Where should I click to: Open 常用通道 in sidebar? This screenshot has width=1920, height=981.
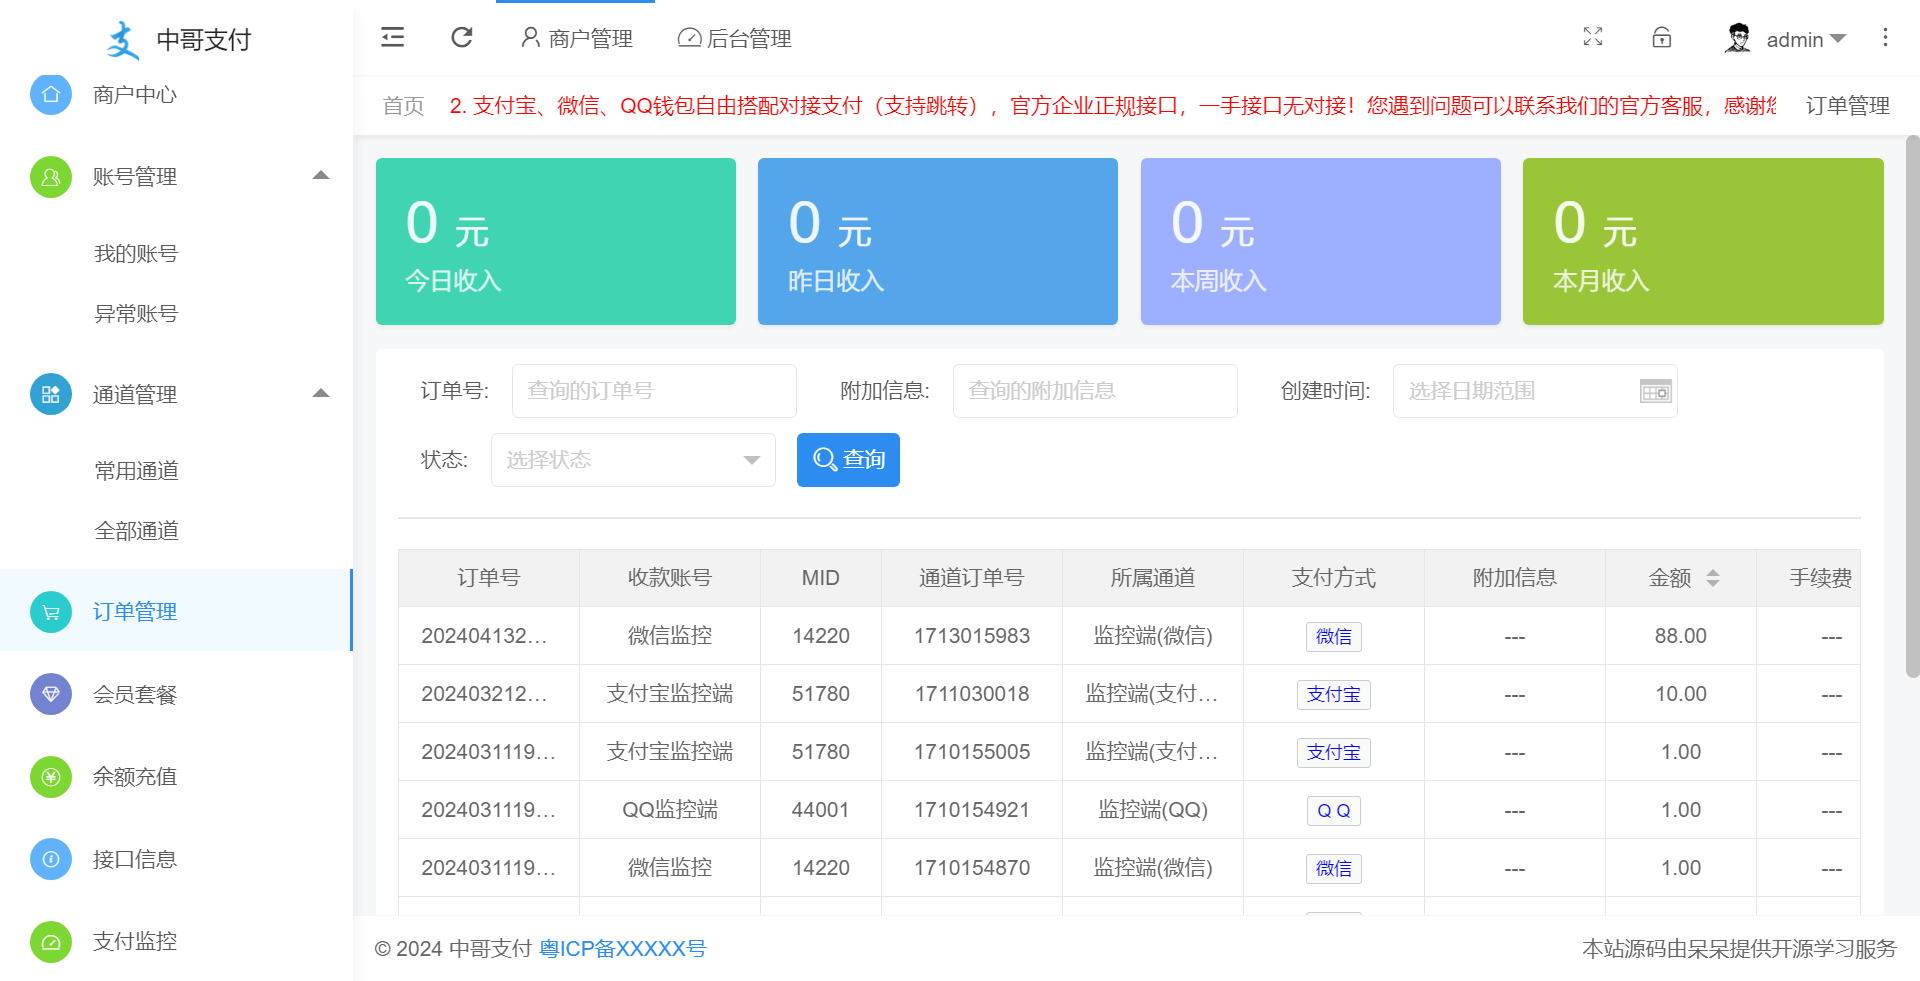point(136,471)
